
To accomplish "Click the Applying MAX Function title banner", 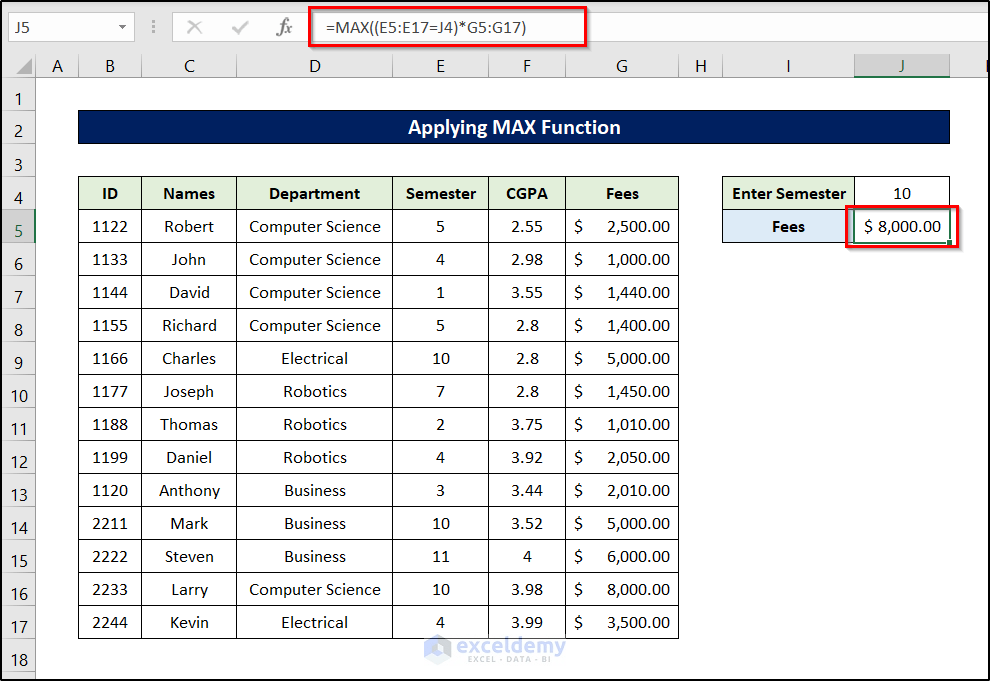I will [x=513, y=127].
